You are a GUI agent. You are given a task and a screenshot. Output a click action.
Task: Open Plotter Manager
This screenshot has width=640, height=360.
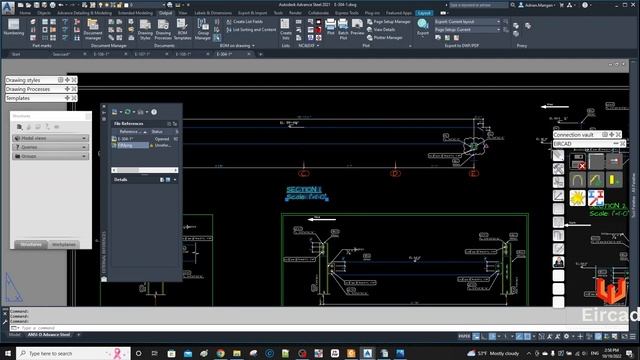pyautogui.click(x=384, y=38)
